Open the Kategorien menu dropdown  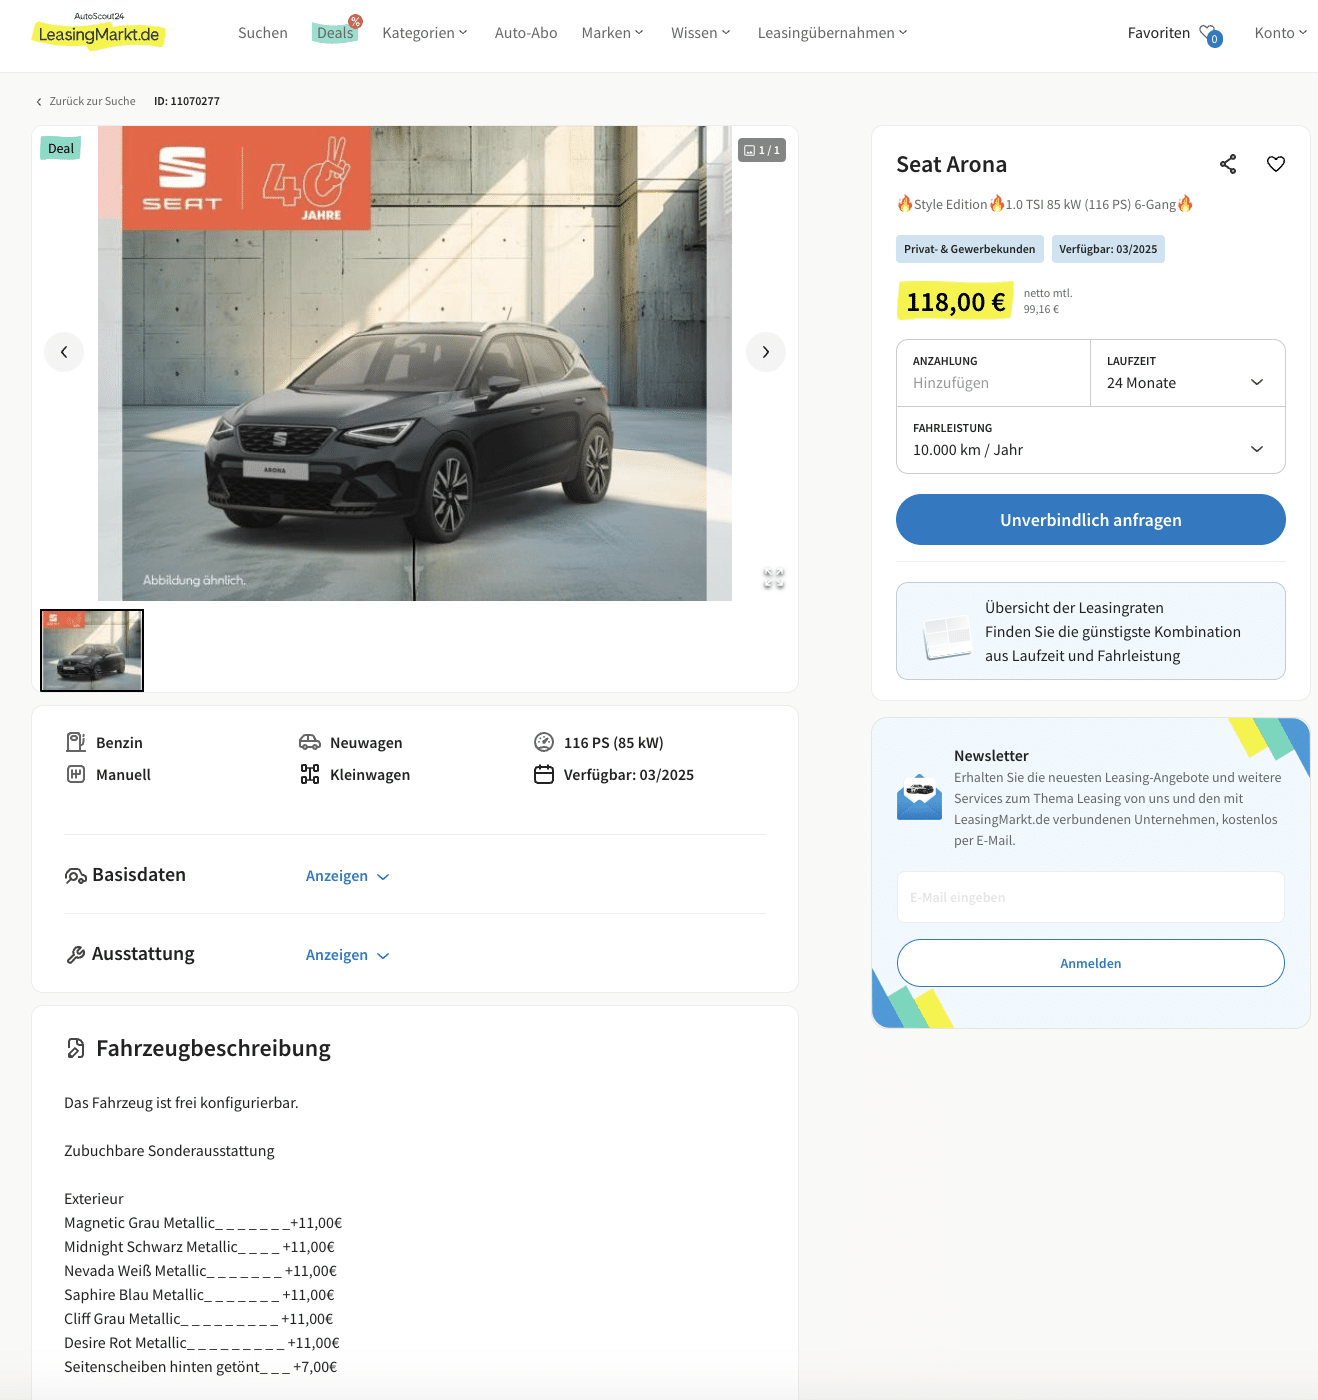(x=425, y=33)
